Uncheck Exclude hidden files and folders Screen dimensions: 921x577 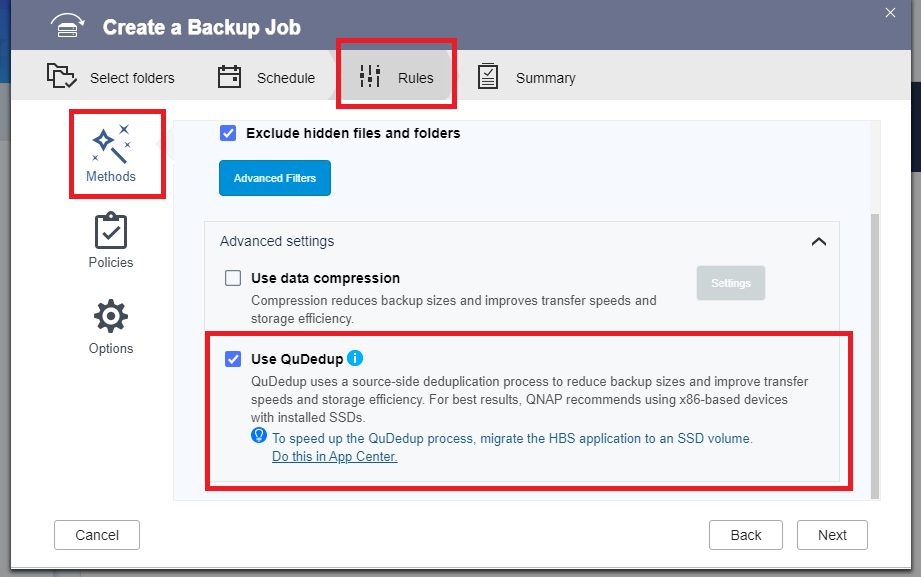[x=228, y=133]
